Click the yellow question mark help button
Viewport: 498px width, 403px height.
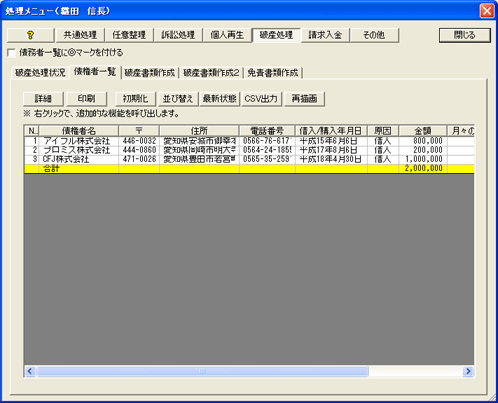tap(30, 35)
